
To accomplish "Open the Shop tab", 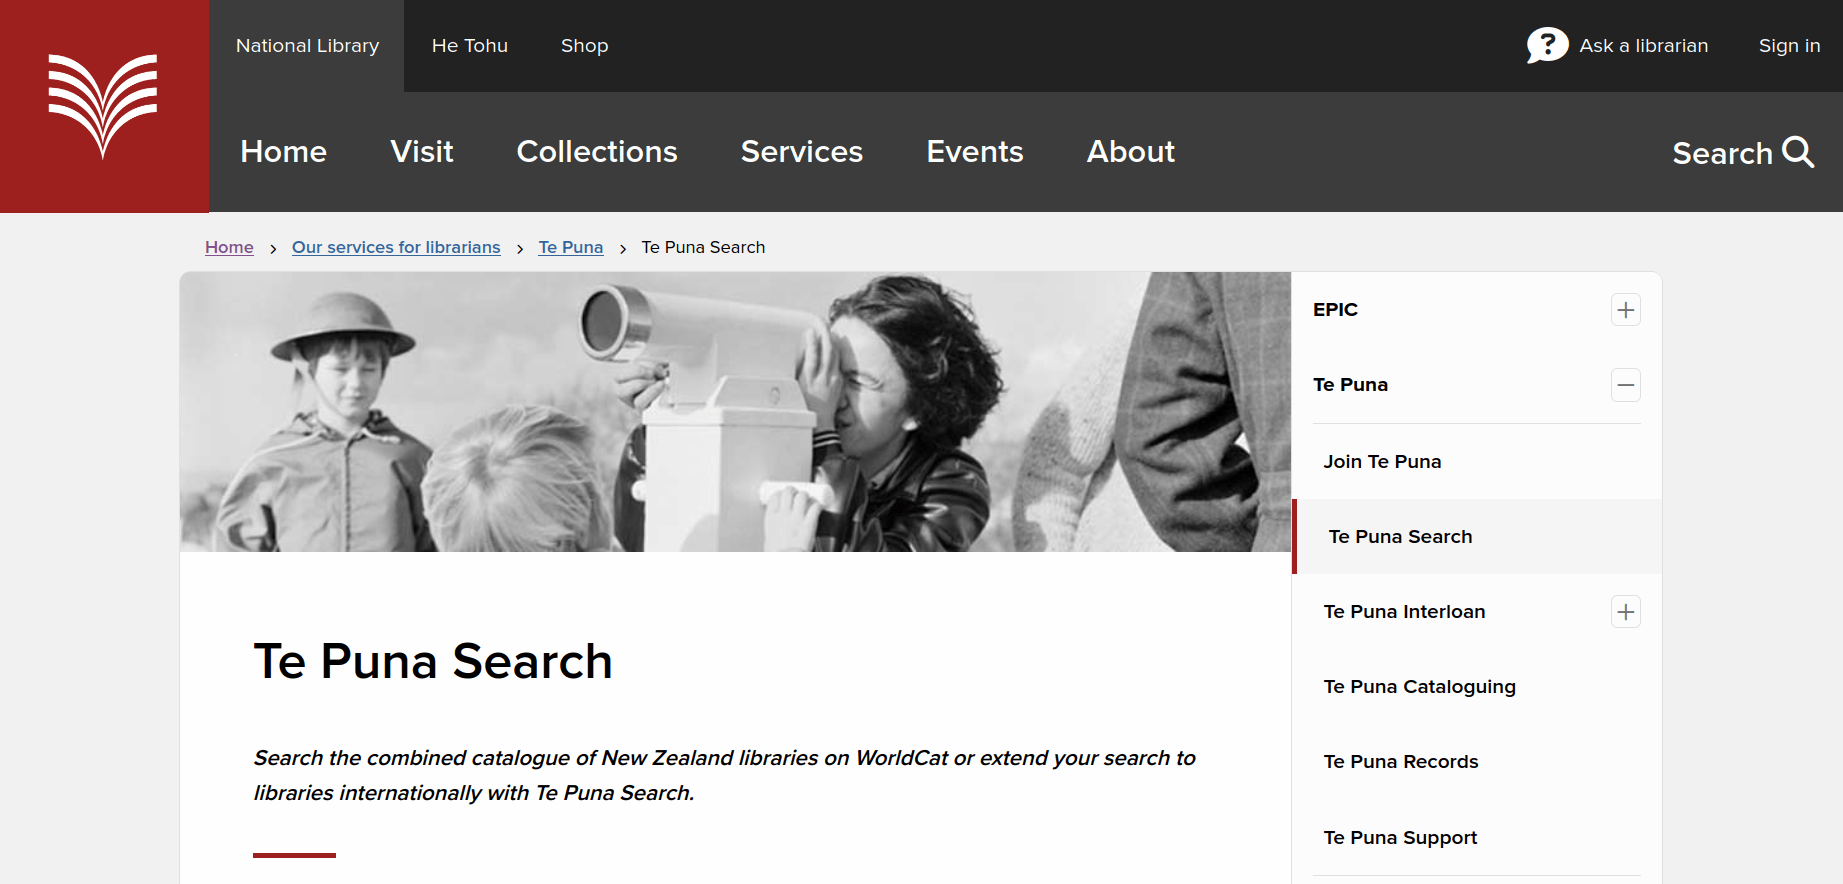I will pyautogui.click(x=584, y=46).
